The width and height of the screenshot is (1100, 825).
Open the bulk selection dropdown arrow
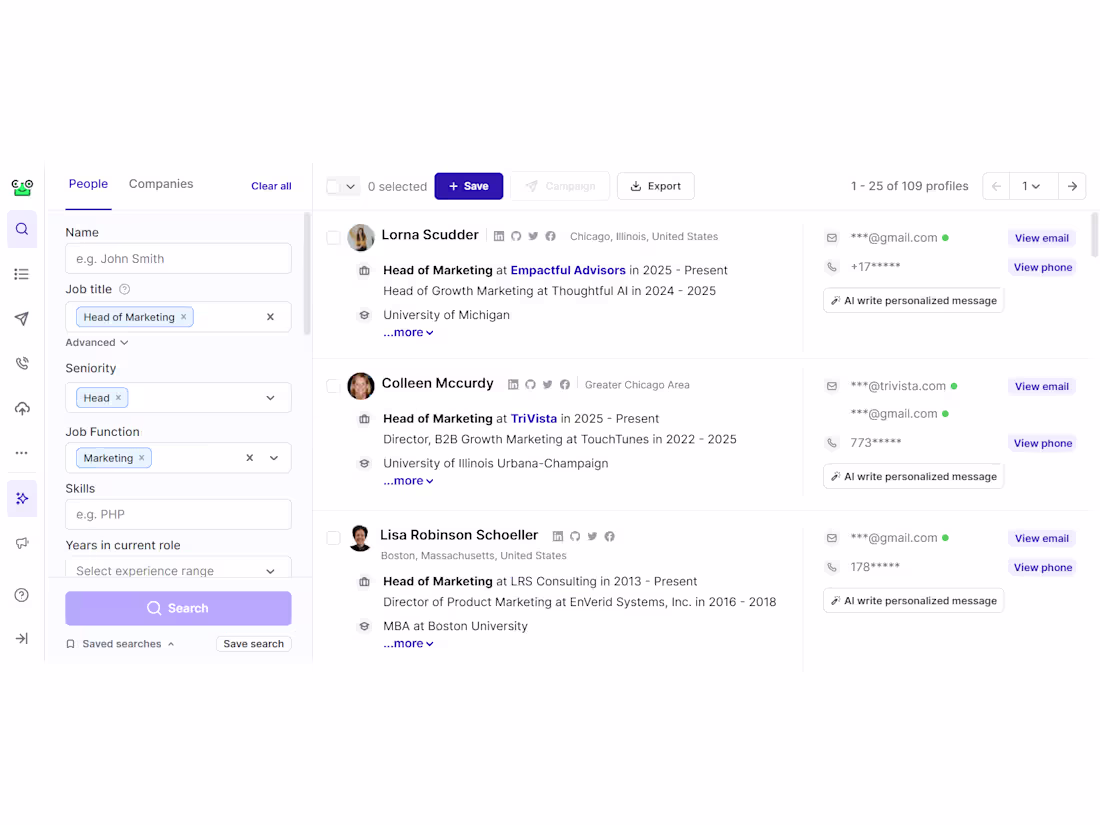[351, 187]
